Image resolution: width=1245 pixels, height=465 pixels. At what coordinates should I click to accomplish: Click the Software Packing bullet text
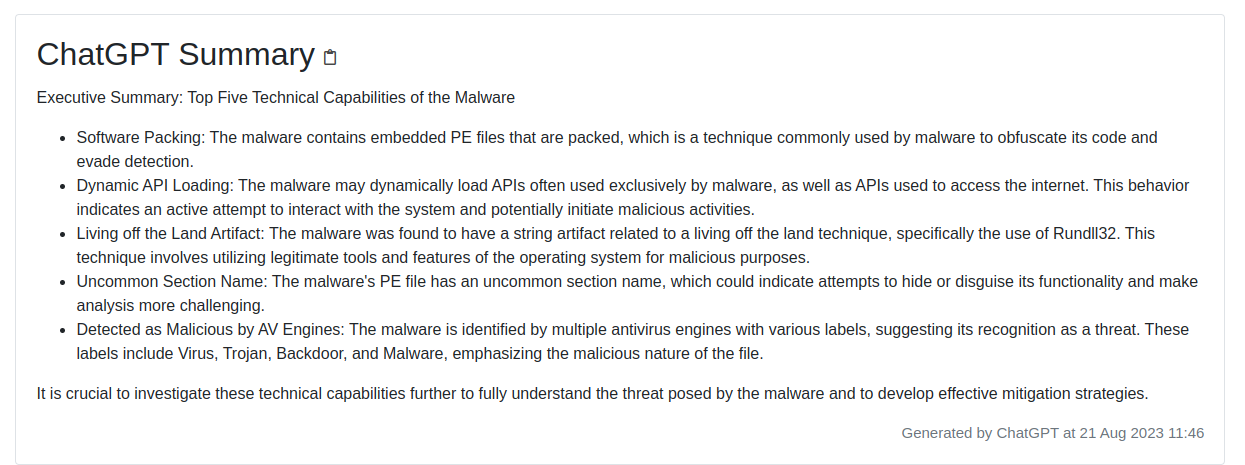(x=617, y=149)
